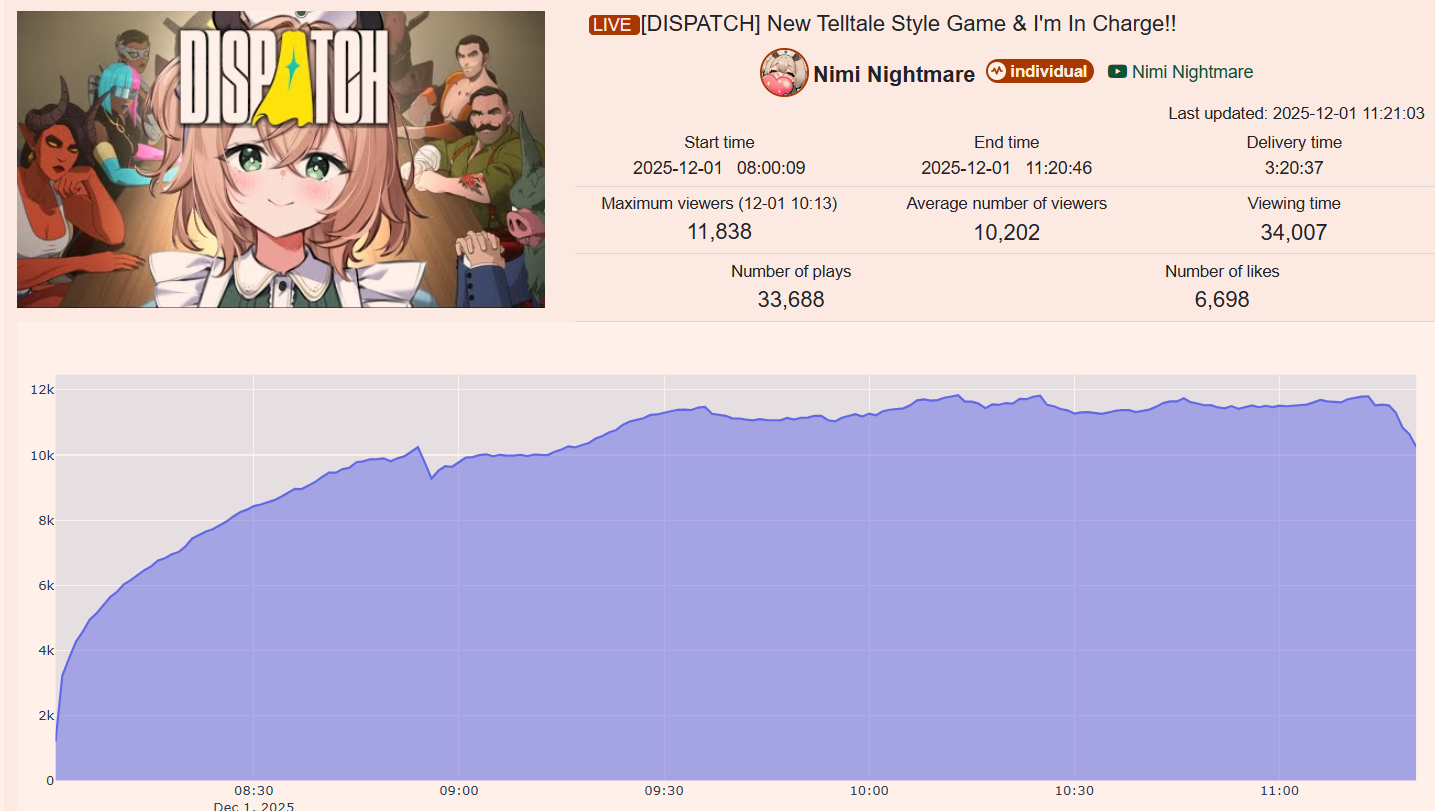Select the Last updated timestamp text

pos(1296,114)
